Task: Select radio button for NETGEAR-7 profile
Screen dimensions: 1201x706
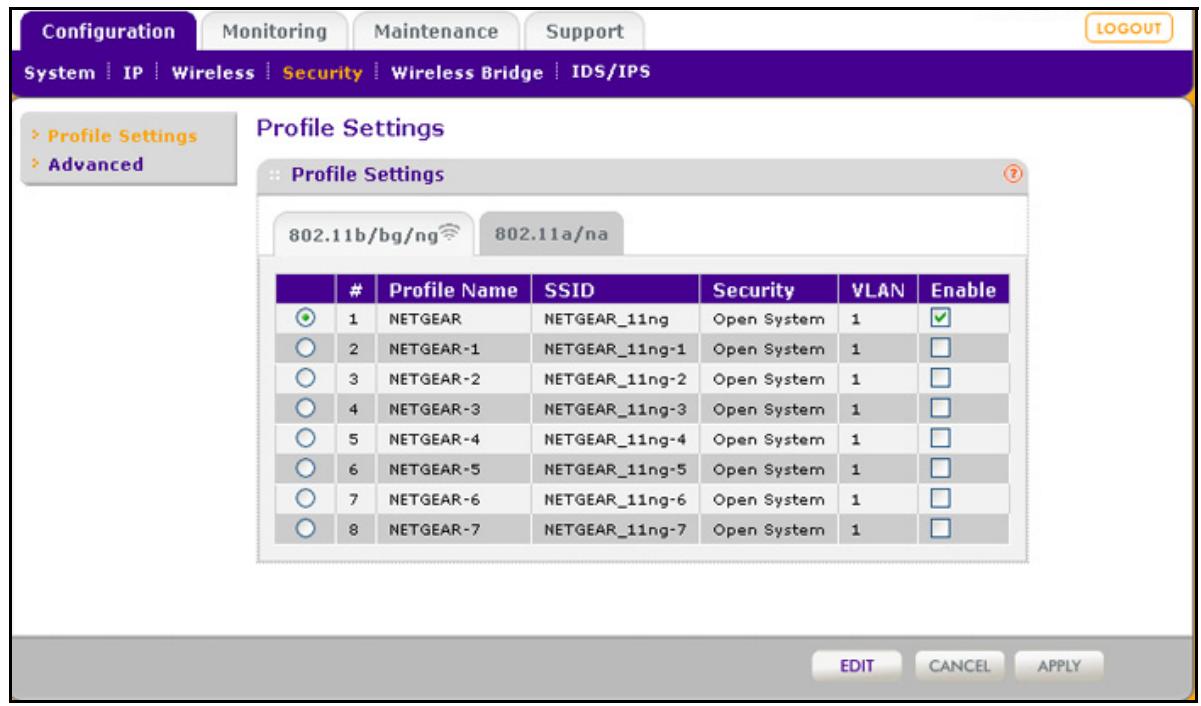Action: [x=308, y=526]
